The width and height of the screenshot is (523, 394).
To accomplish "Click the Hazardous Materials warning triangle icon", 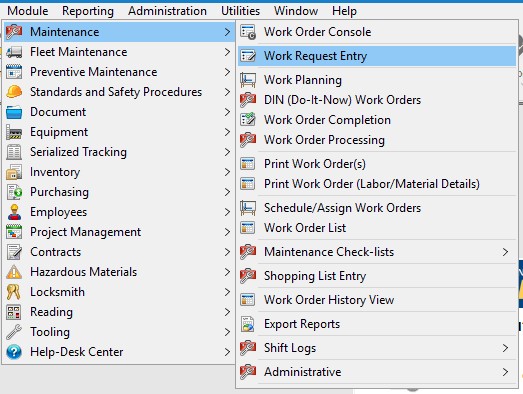I will coord(14,272).
